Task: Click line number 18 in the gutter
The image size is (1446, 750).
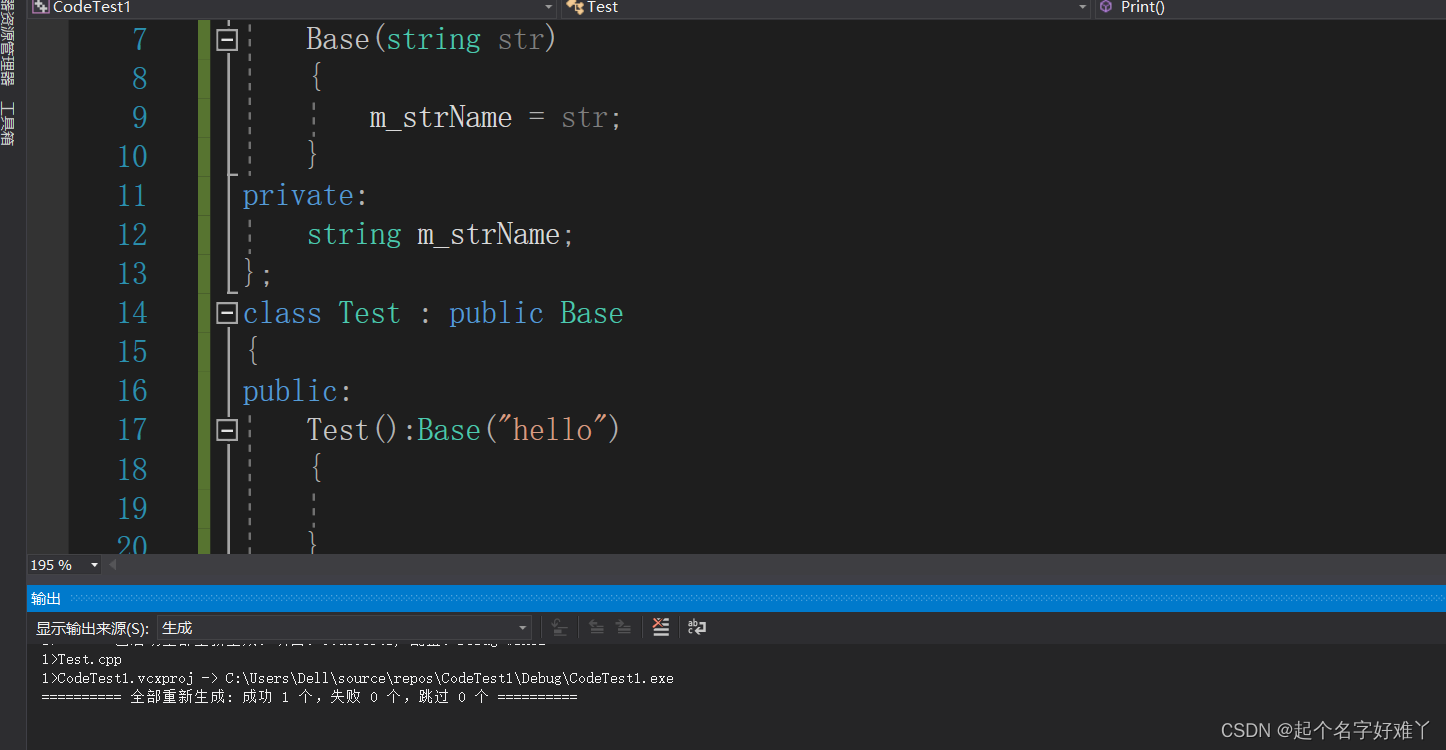Action: click(x=132, y=469)
